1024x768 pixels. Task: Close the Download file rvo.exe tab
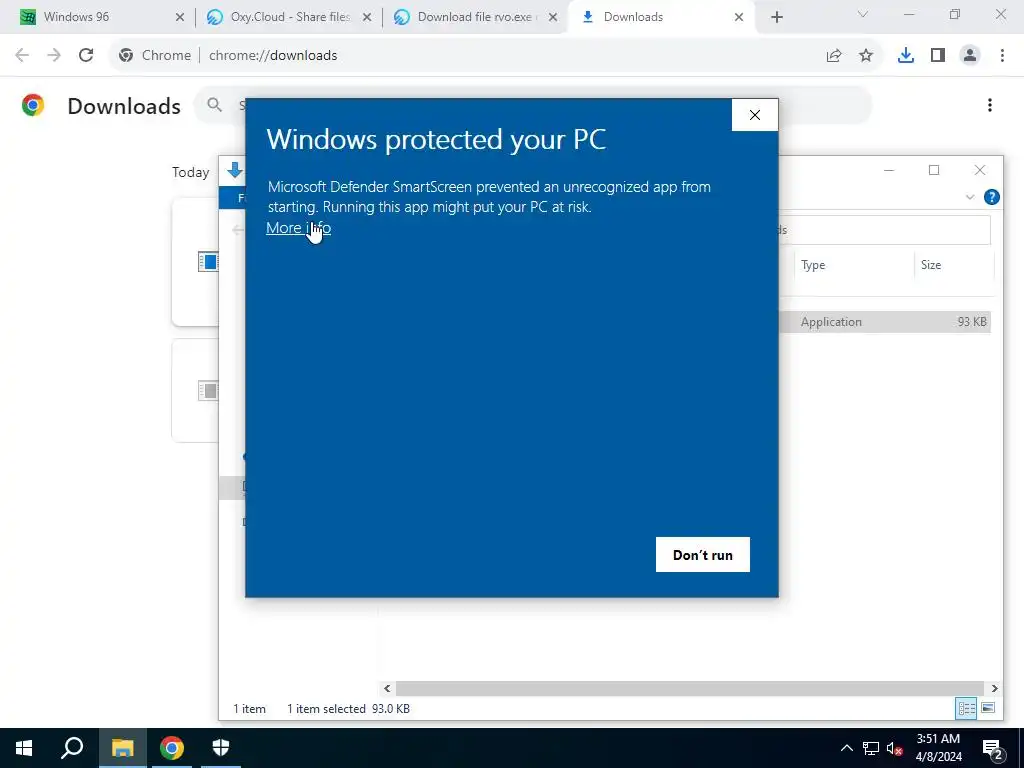(x=553, y=17)
